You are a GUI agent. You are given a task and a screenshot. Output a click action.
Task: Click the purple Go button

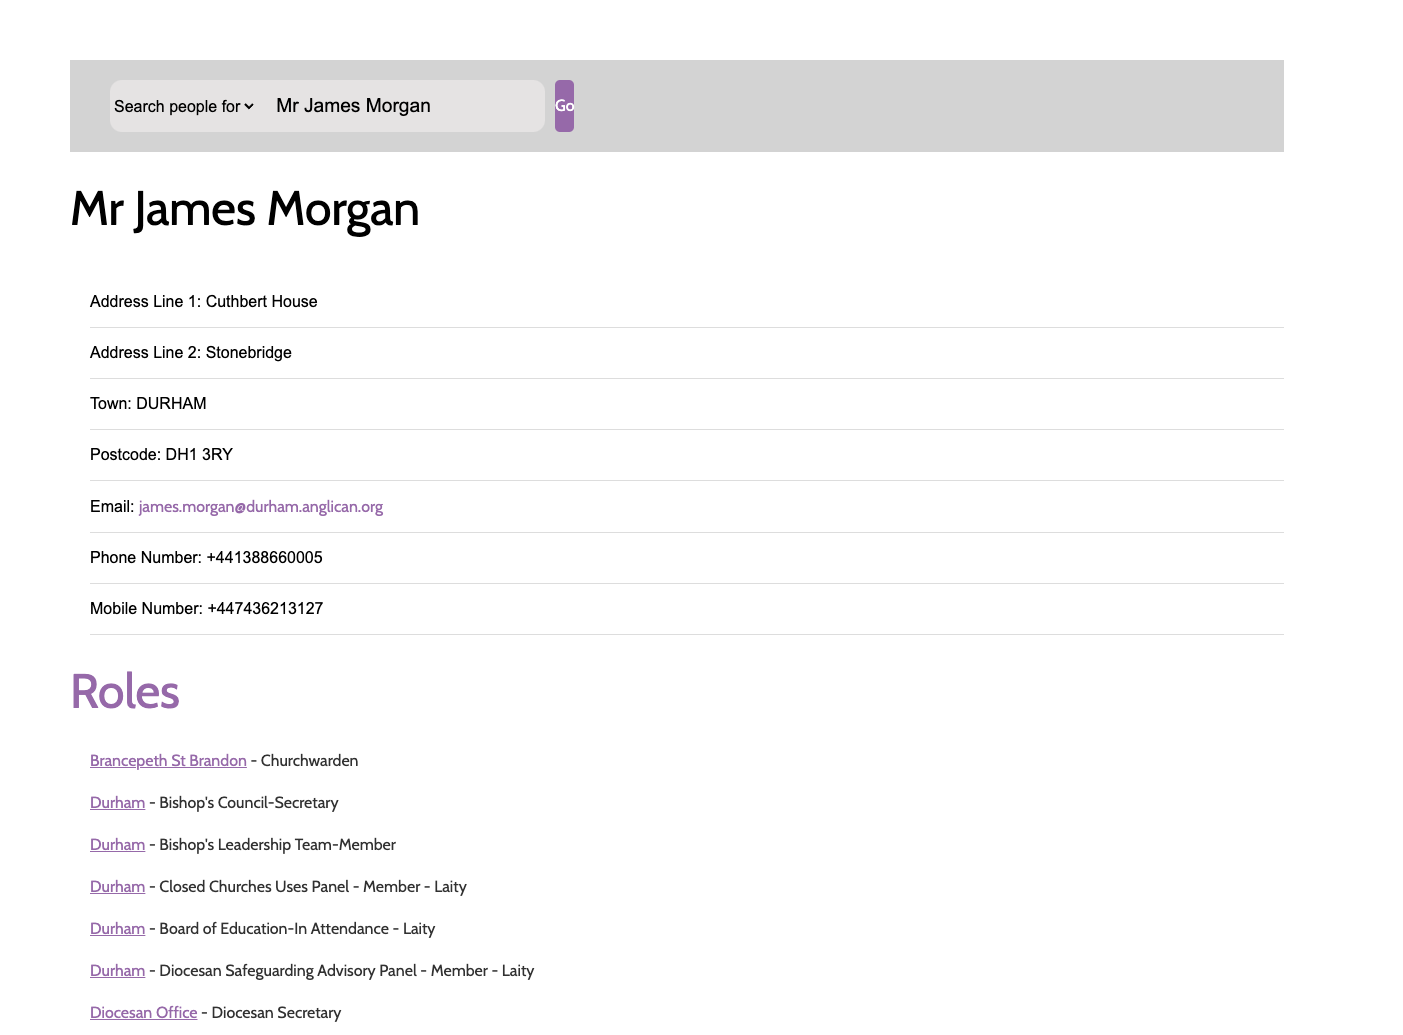(x=564, y=106)
